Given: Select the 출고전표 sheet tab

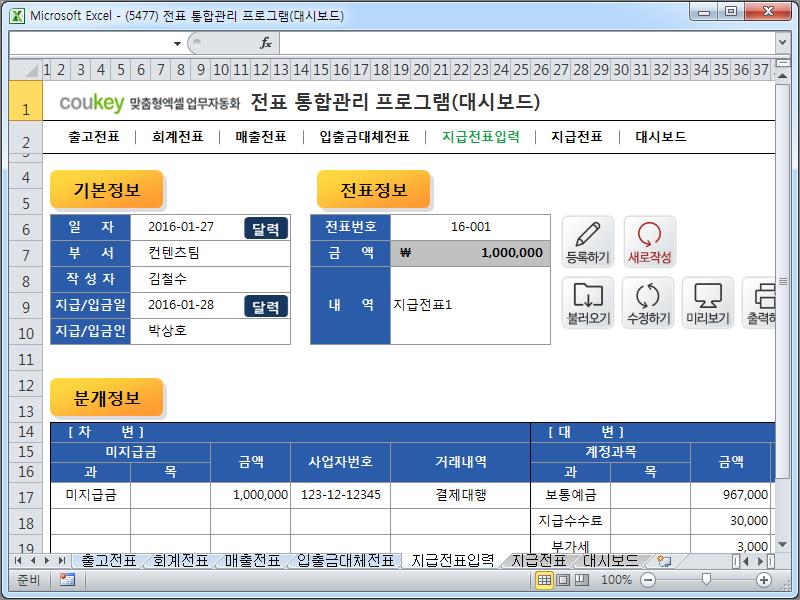Looking at the screenshot, I should pyautogui.click(x=109, y=561).
